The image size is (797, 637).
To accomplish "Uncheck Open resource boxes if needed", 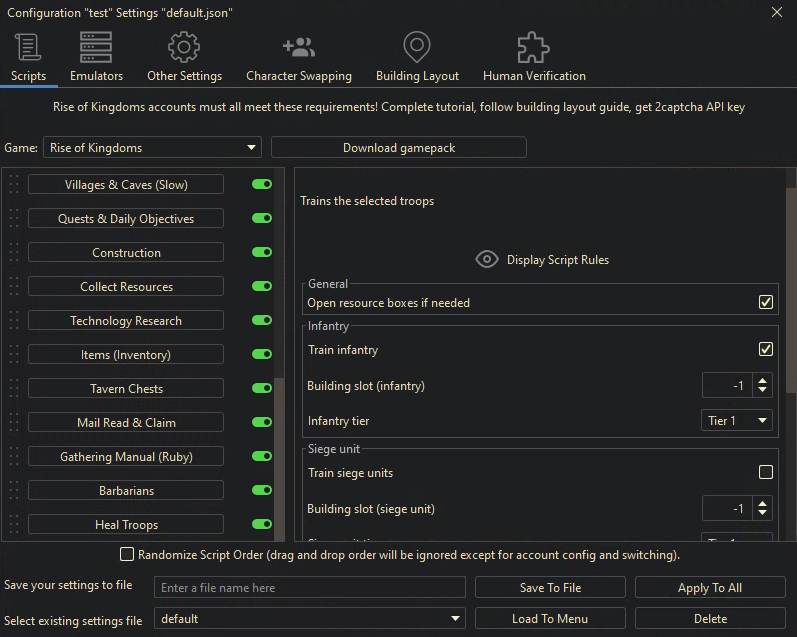I will coord(766,302).
